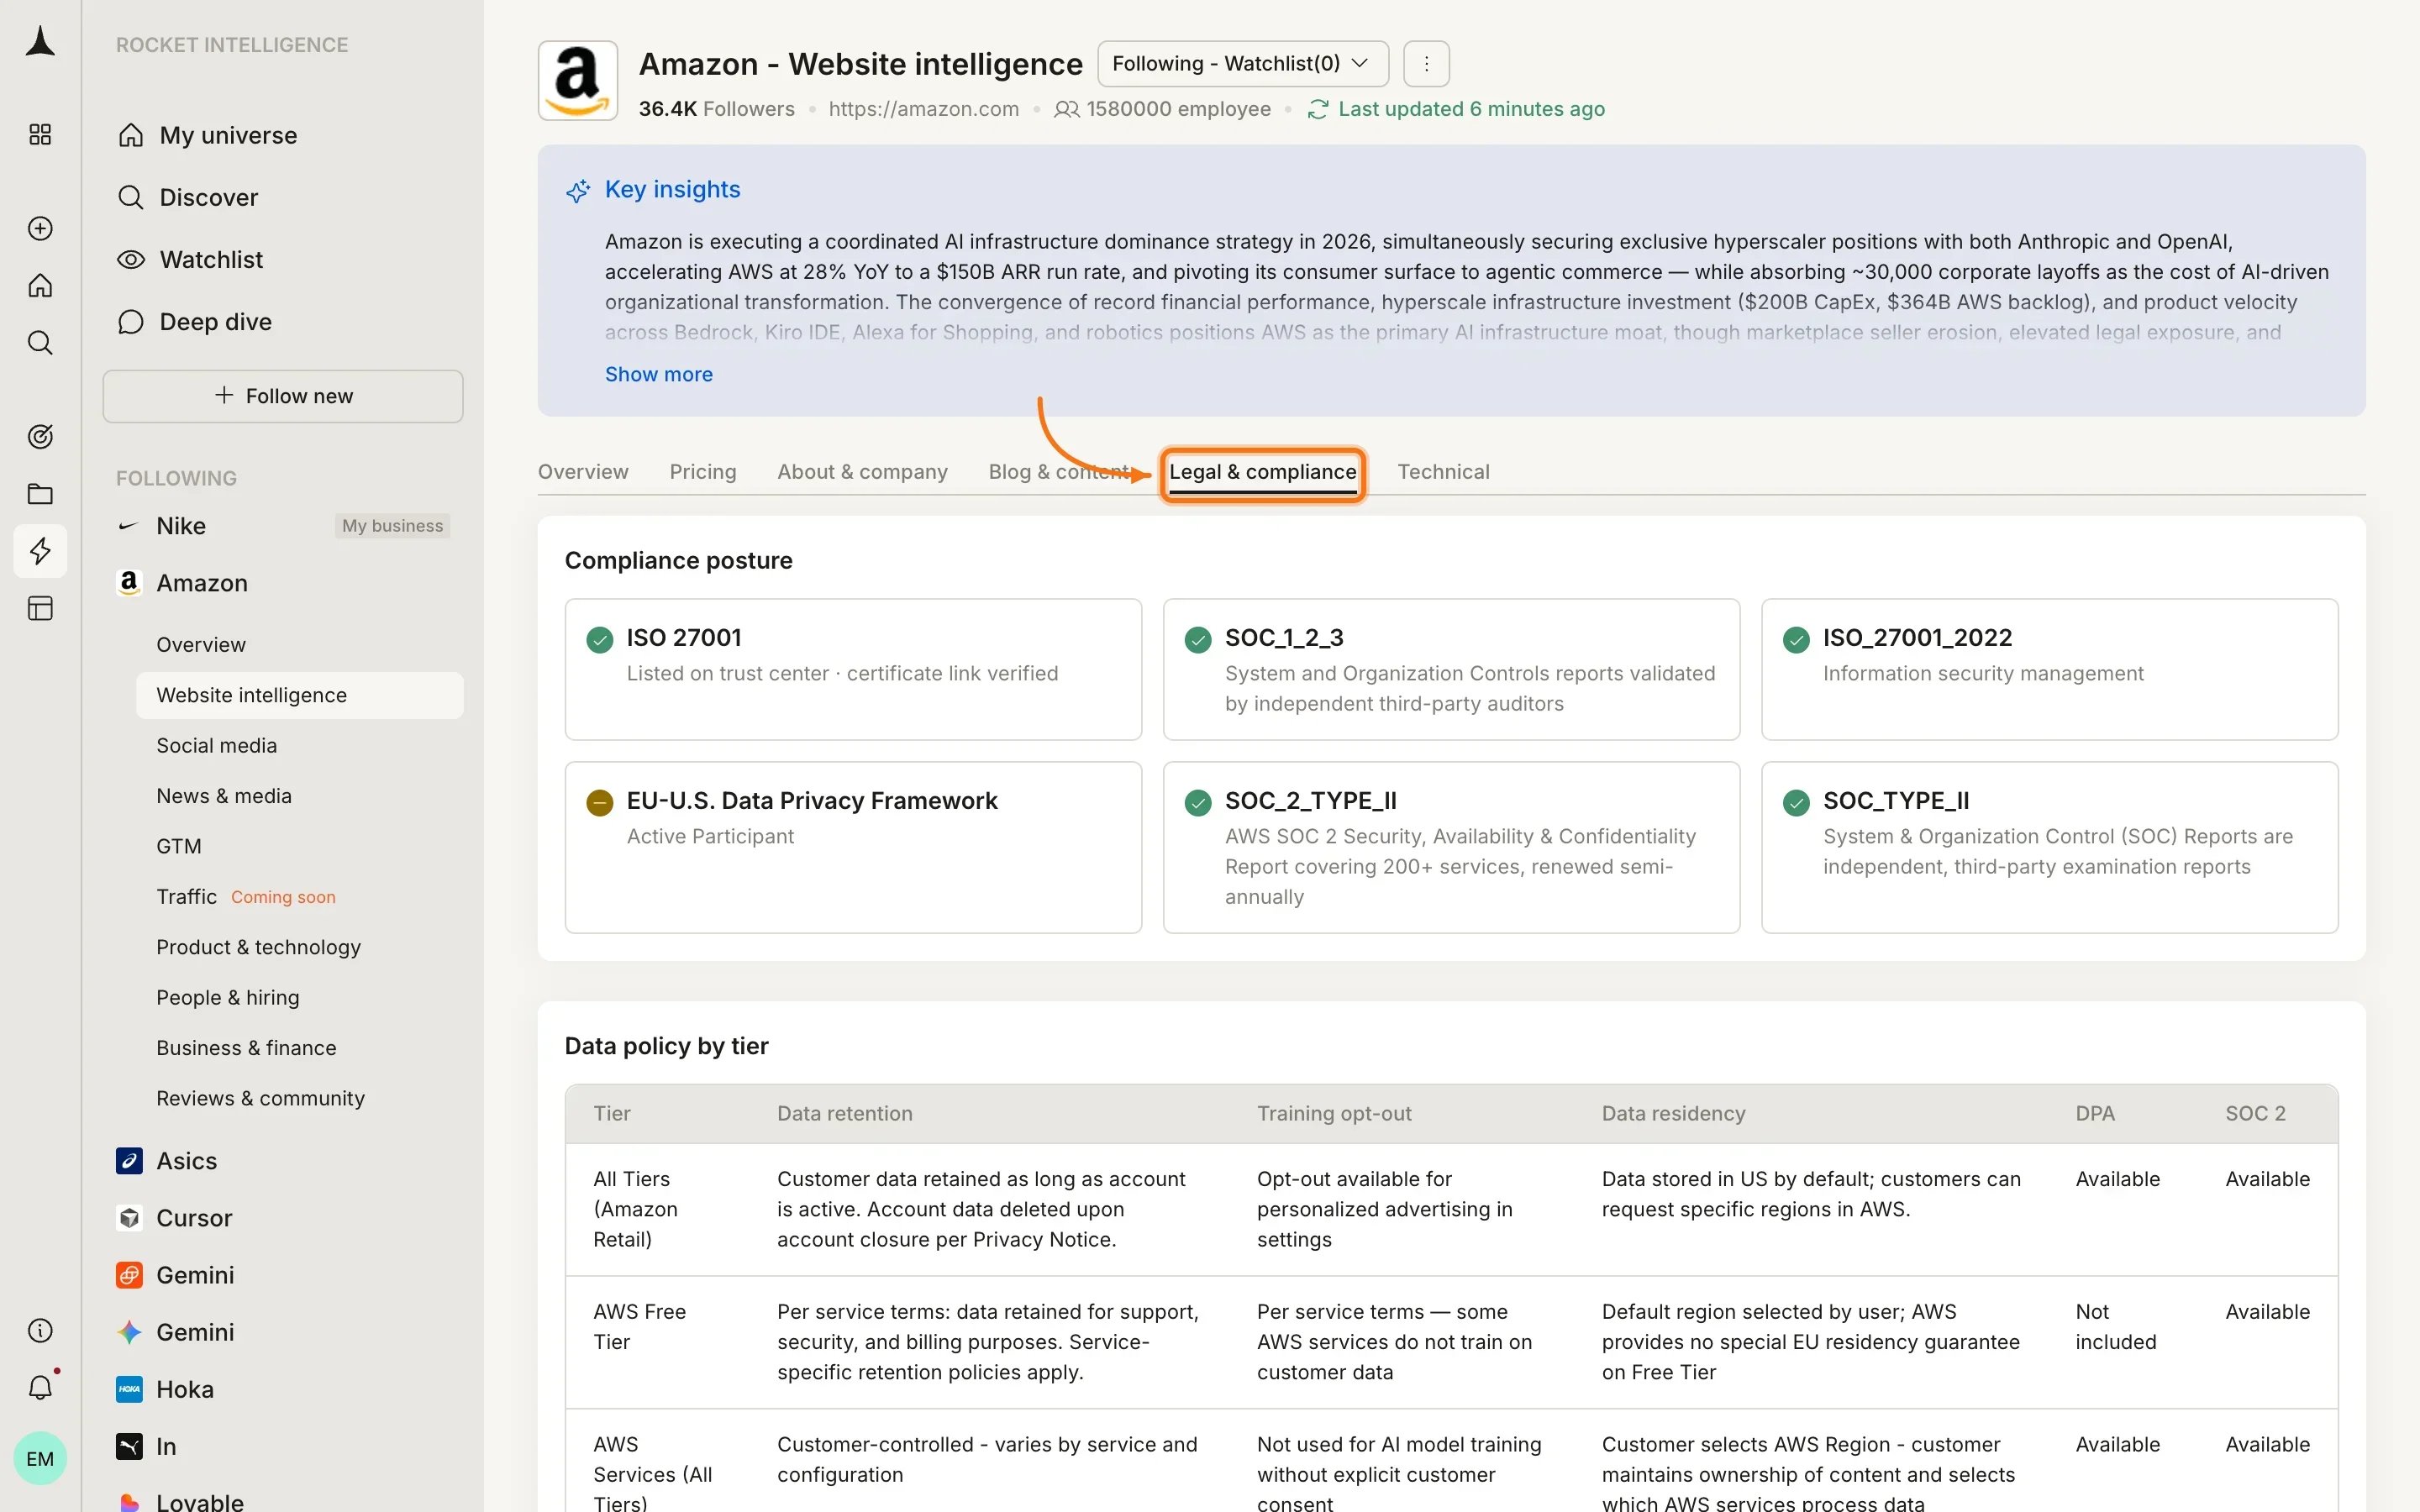Open People & hiring in sidebar

[227, 998]
